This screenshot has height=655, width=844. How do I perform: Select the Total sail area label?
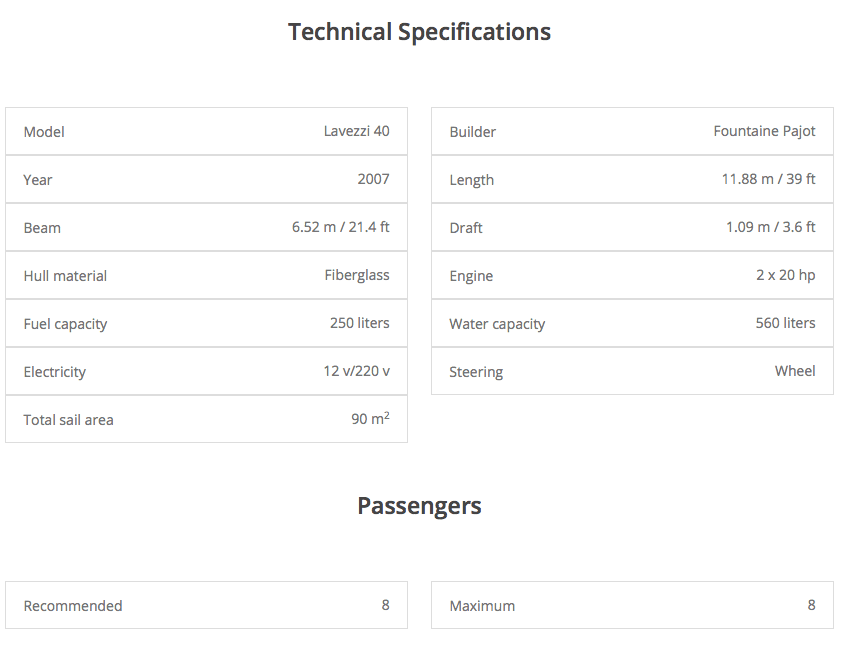(x=68, y=420)
